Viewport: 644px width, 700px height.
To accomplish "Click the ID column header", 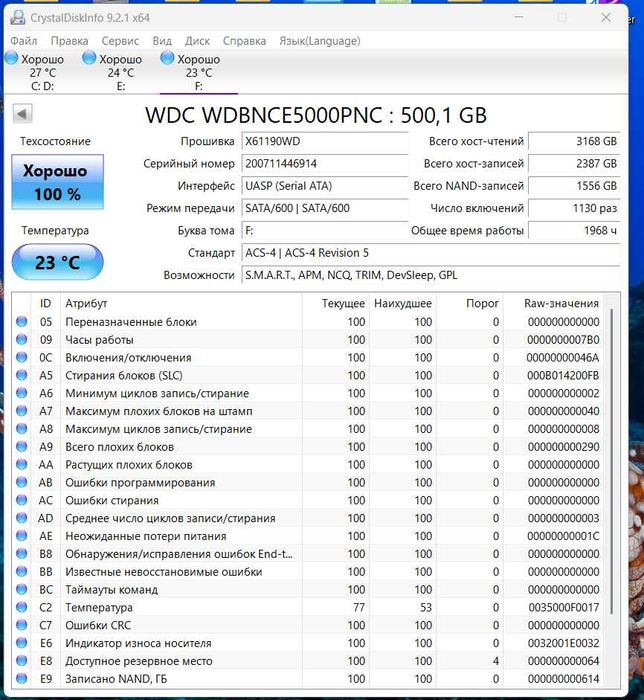I will tap(45, 304).
